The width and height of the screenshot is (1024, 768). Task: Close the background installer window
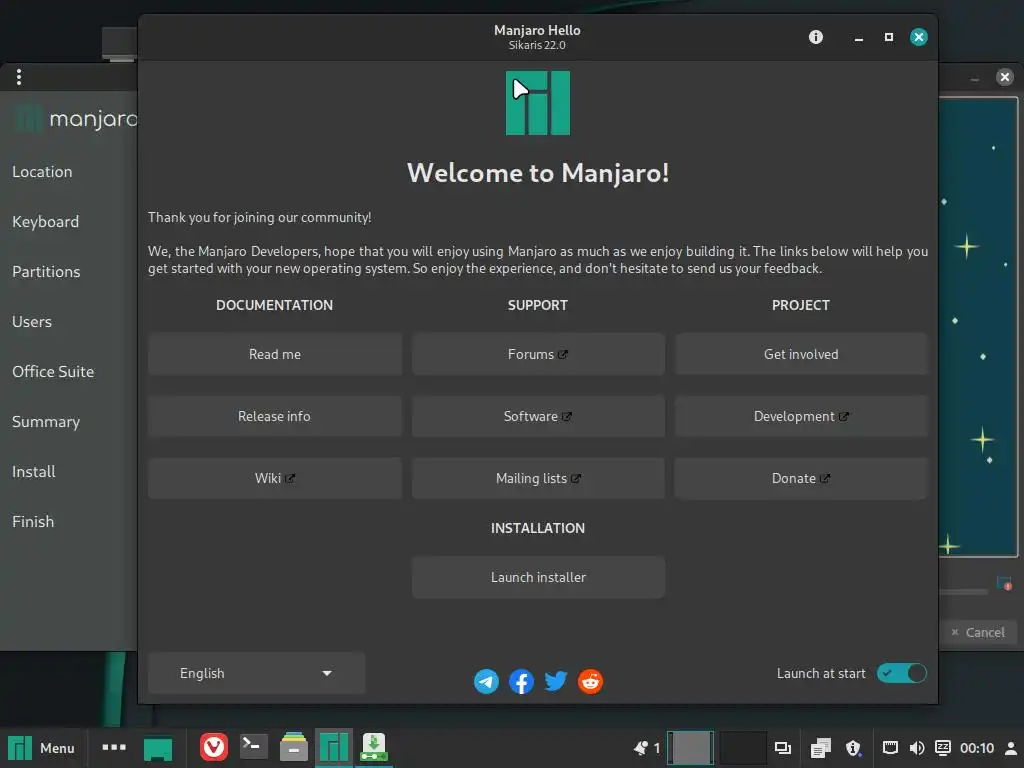[x=1004, y=77]
